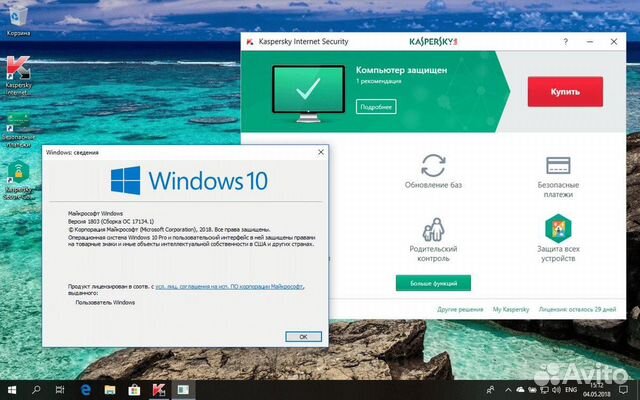Screen dimensions: 640x400
Task: Switch to Kaspersky taskbar icon
Action: pos(158,390)
